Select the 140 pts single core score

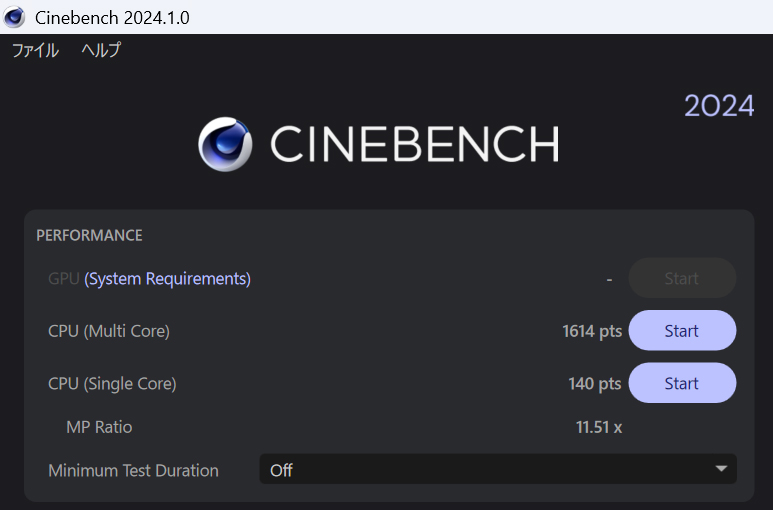[x=595, y=384]
